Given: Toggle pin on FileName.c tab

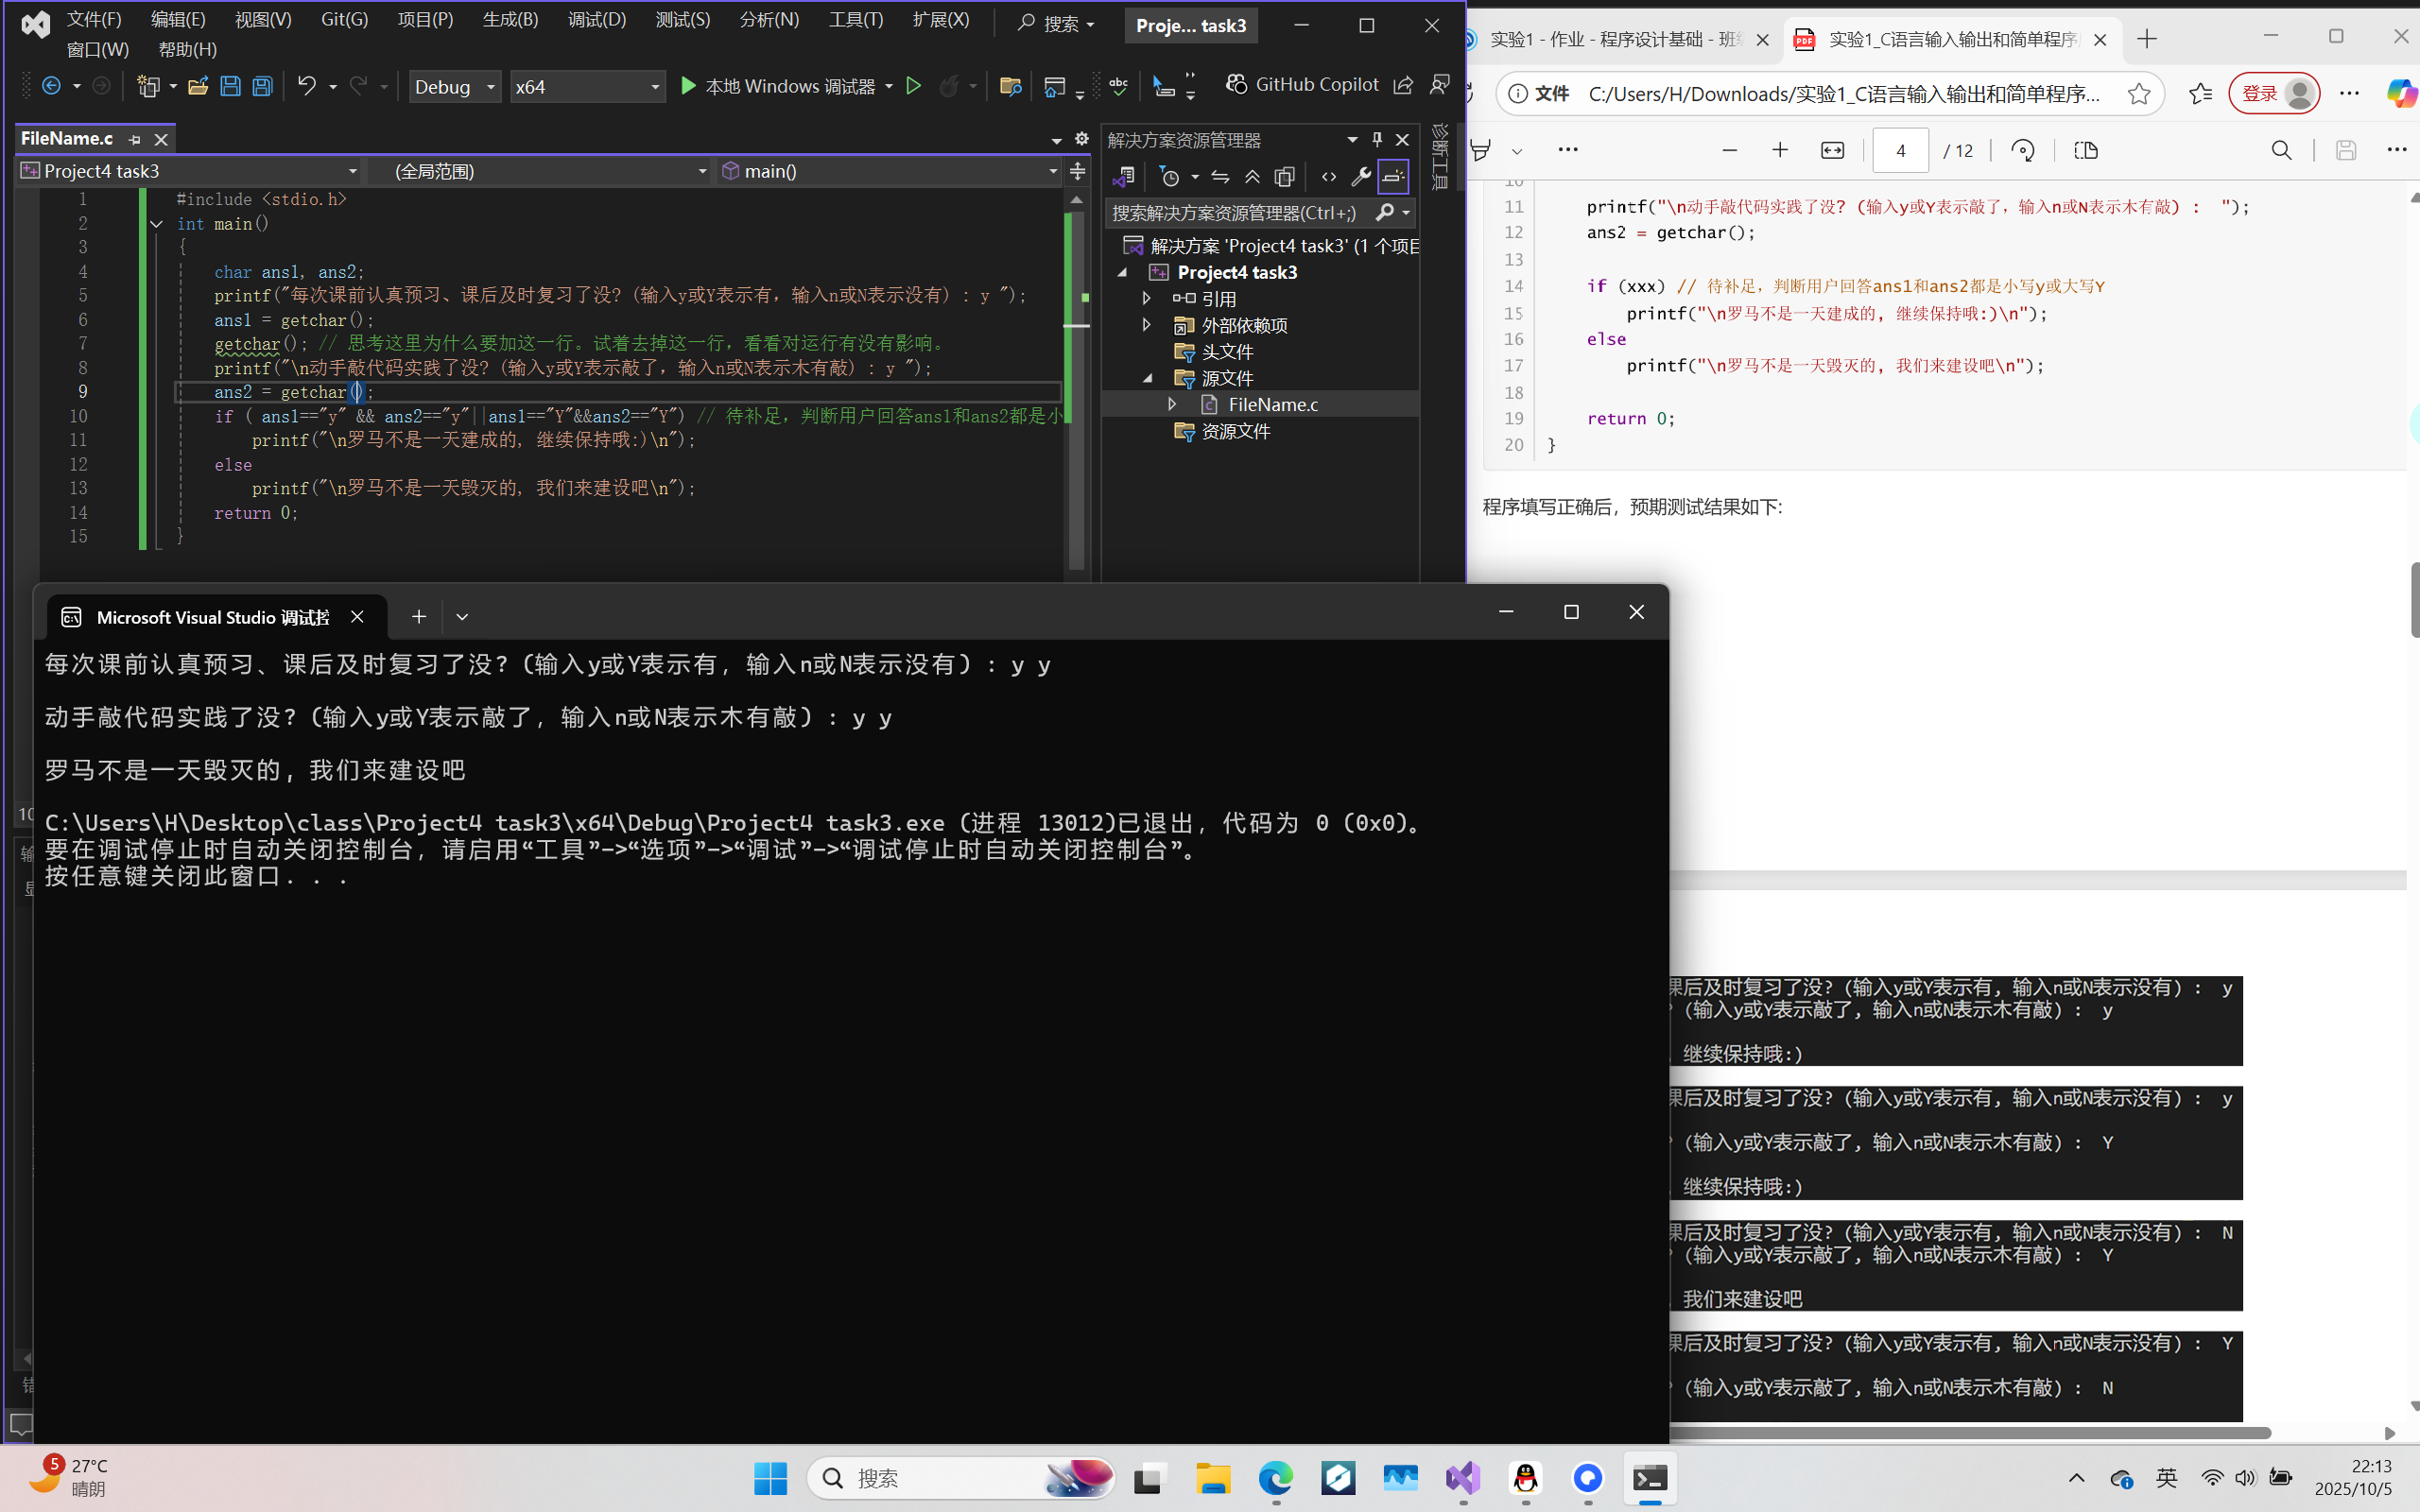Looking at the screenshot, I should click(x=135, y=139).
